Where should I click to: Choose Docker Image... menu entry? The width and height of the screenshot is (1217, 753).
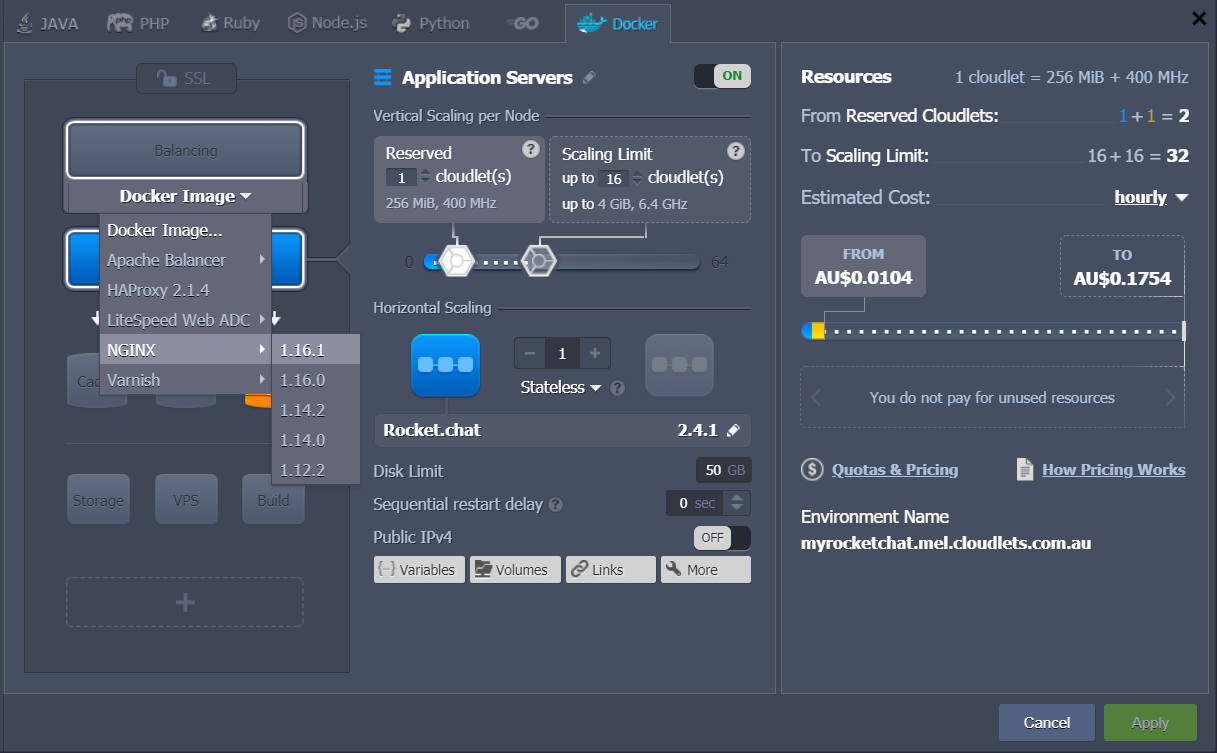point(185,230)
